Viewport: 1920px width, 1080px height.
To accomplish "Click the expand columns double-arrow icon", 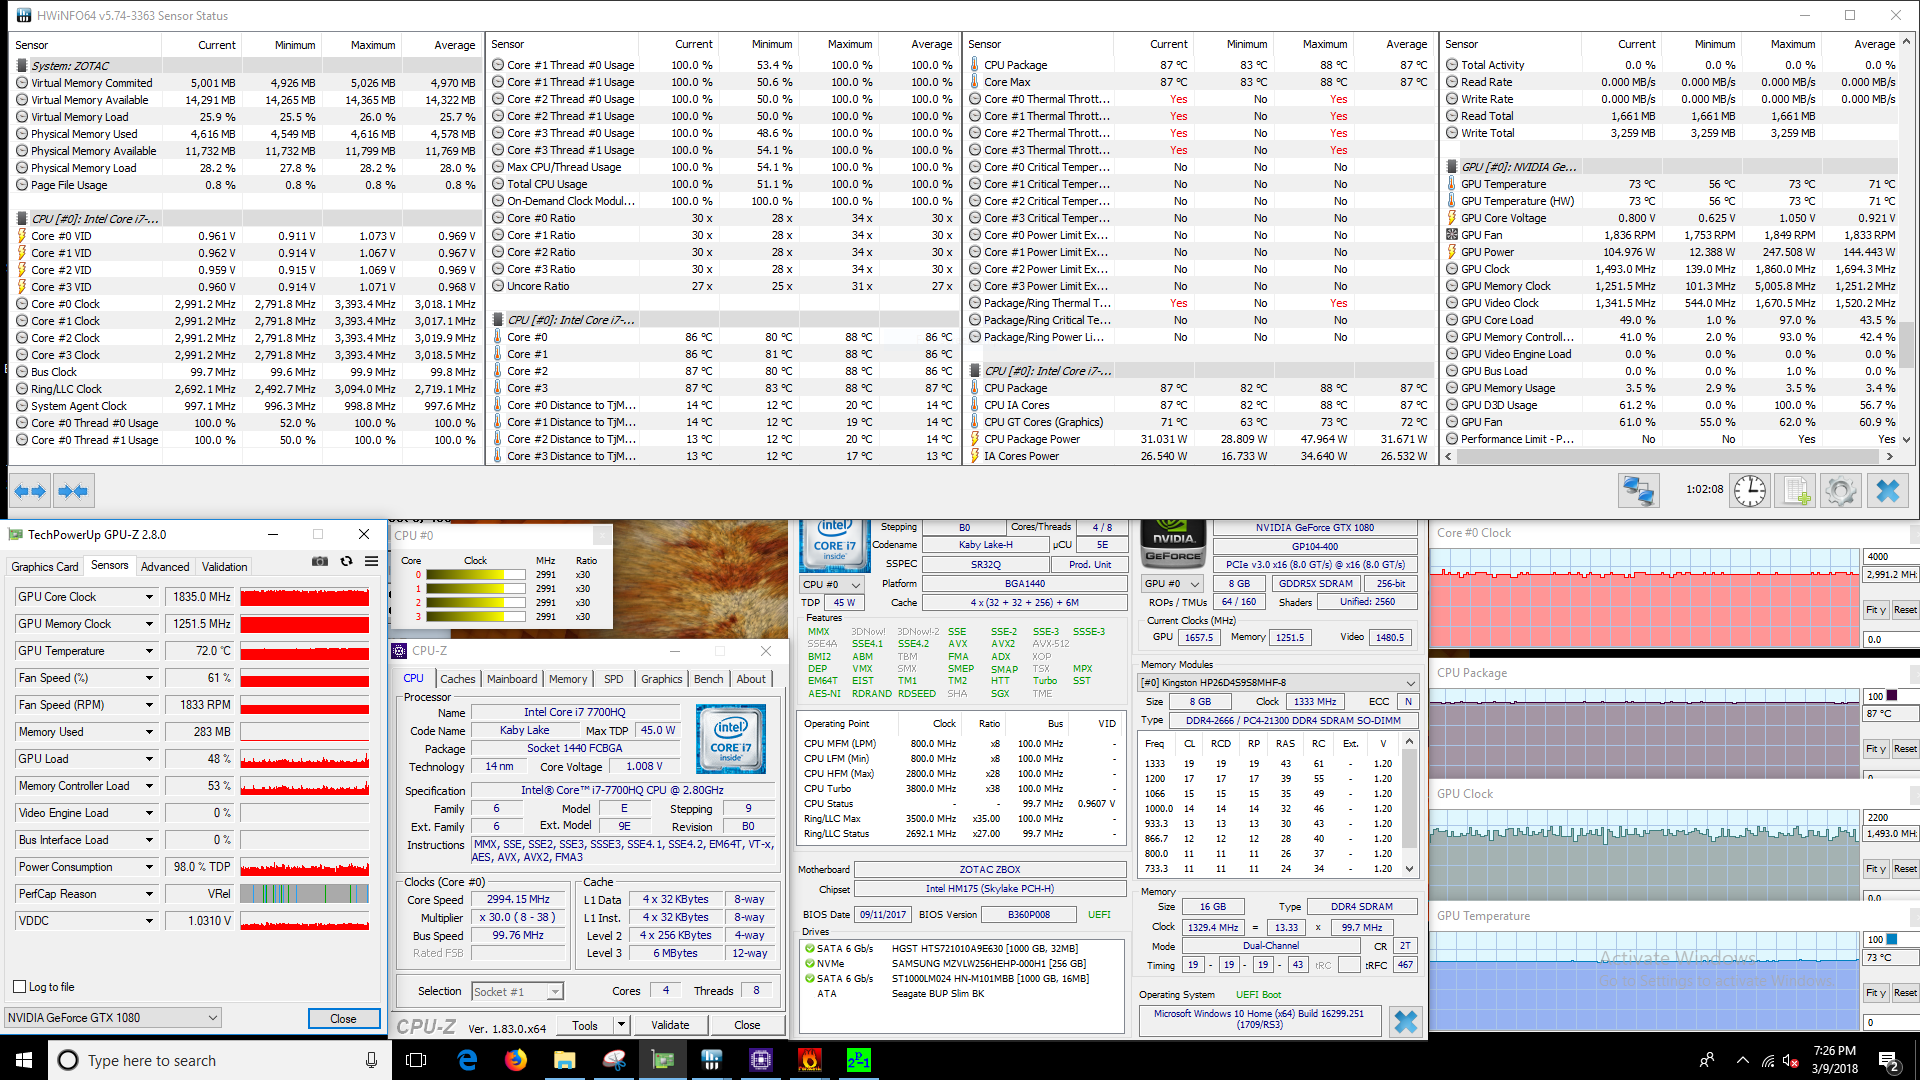I will click(x=30, y=491).
